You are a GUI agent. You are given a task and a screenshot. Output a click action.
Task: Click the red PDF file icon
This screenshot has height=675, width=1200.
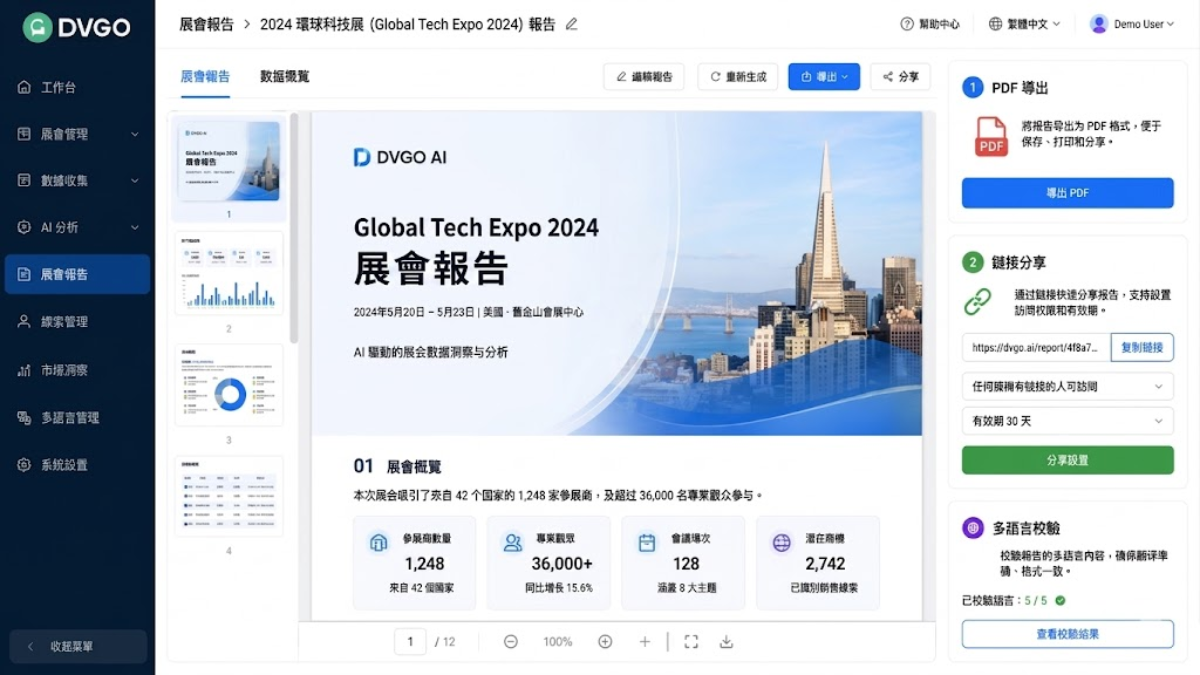click(x=991, y=137)
